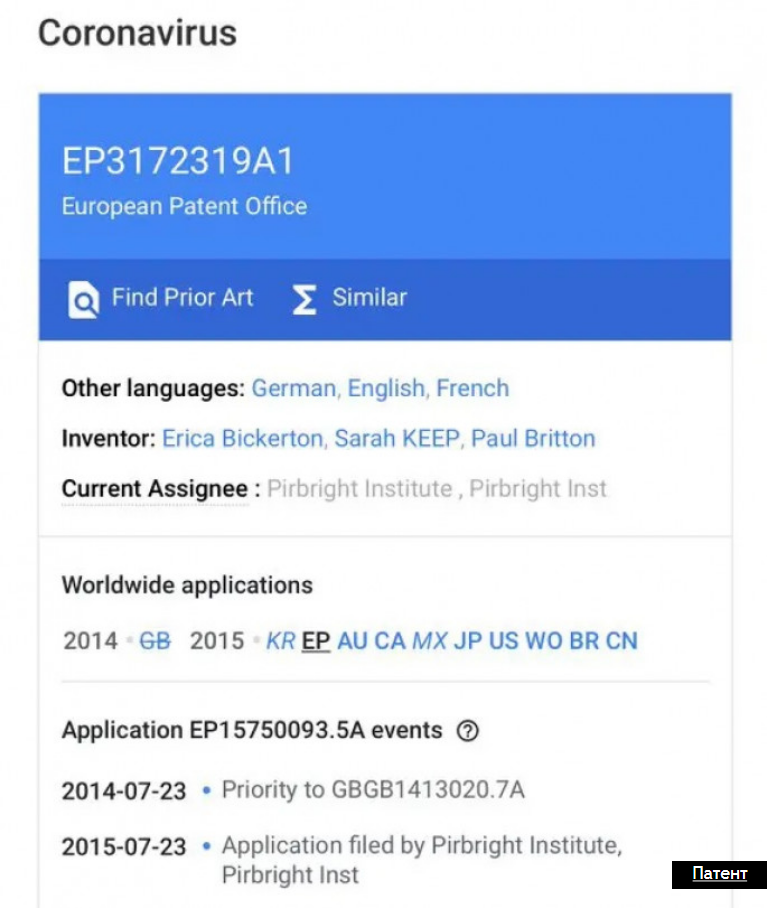Open the MX worldwide application

point(430,641)
